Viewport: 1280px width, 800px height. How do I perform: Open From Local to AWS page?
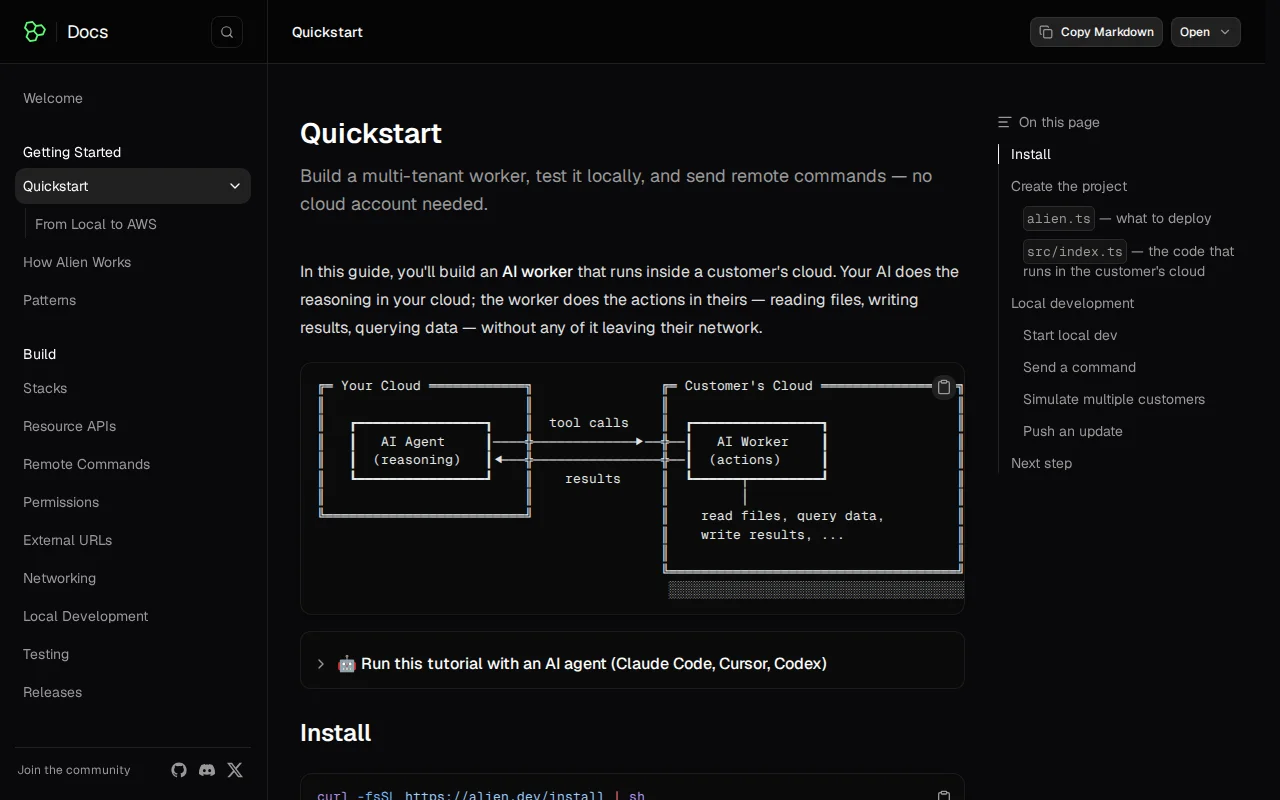(x=96, y=224)
